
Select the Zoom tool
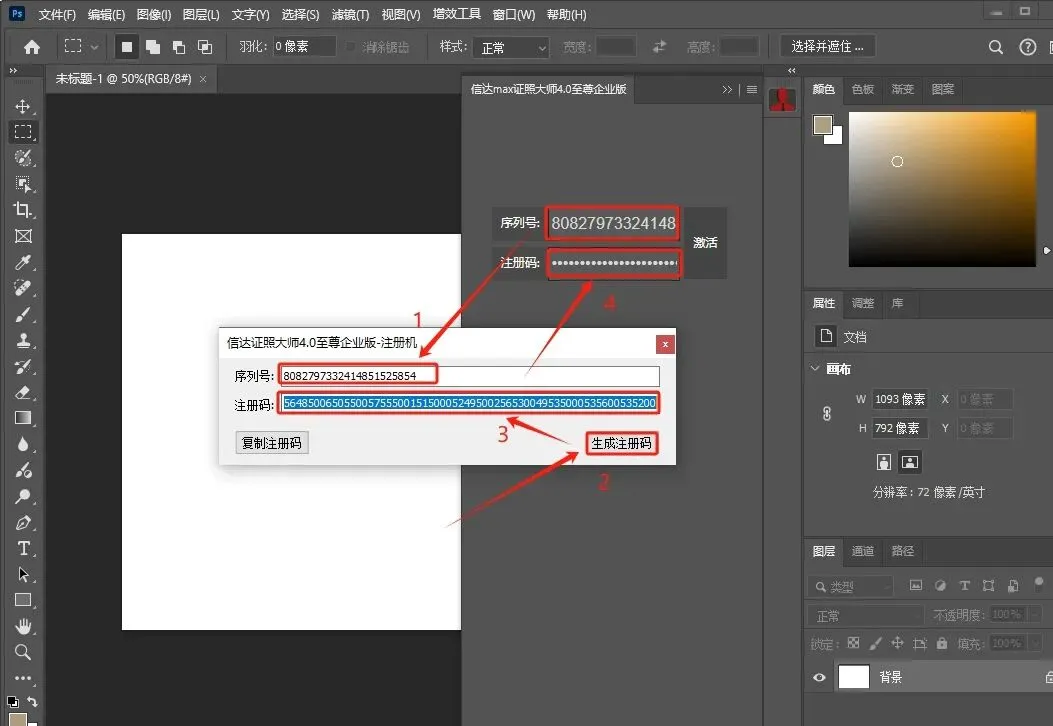click(23, 651)
